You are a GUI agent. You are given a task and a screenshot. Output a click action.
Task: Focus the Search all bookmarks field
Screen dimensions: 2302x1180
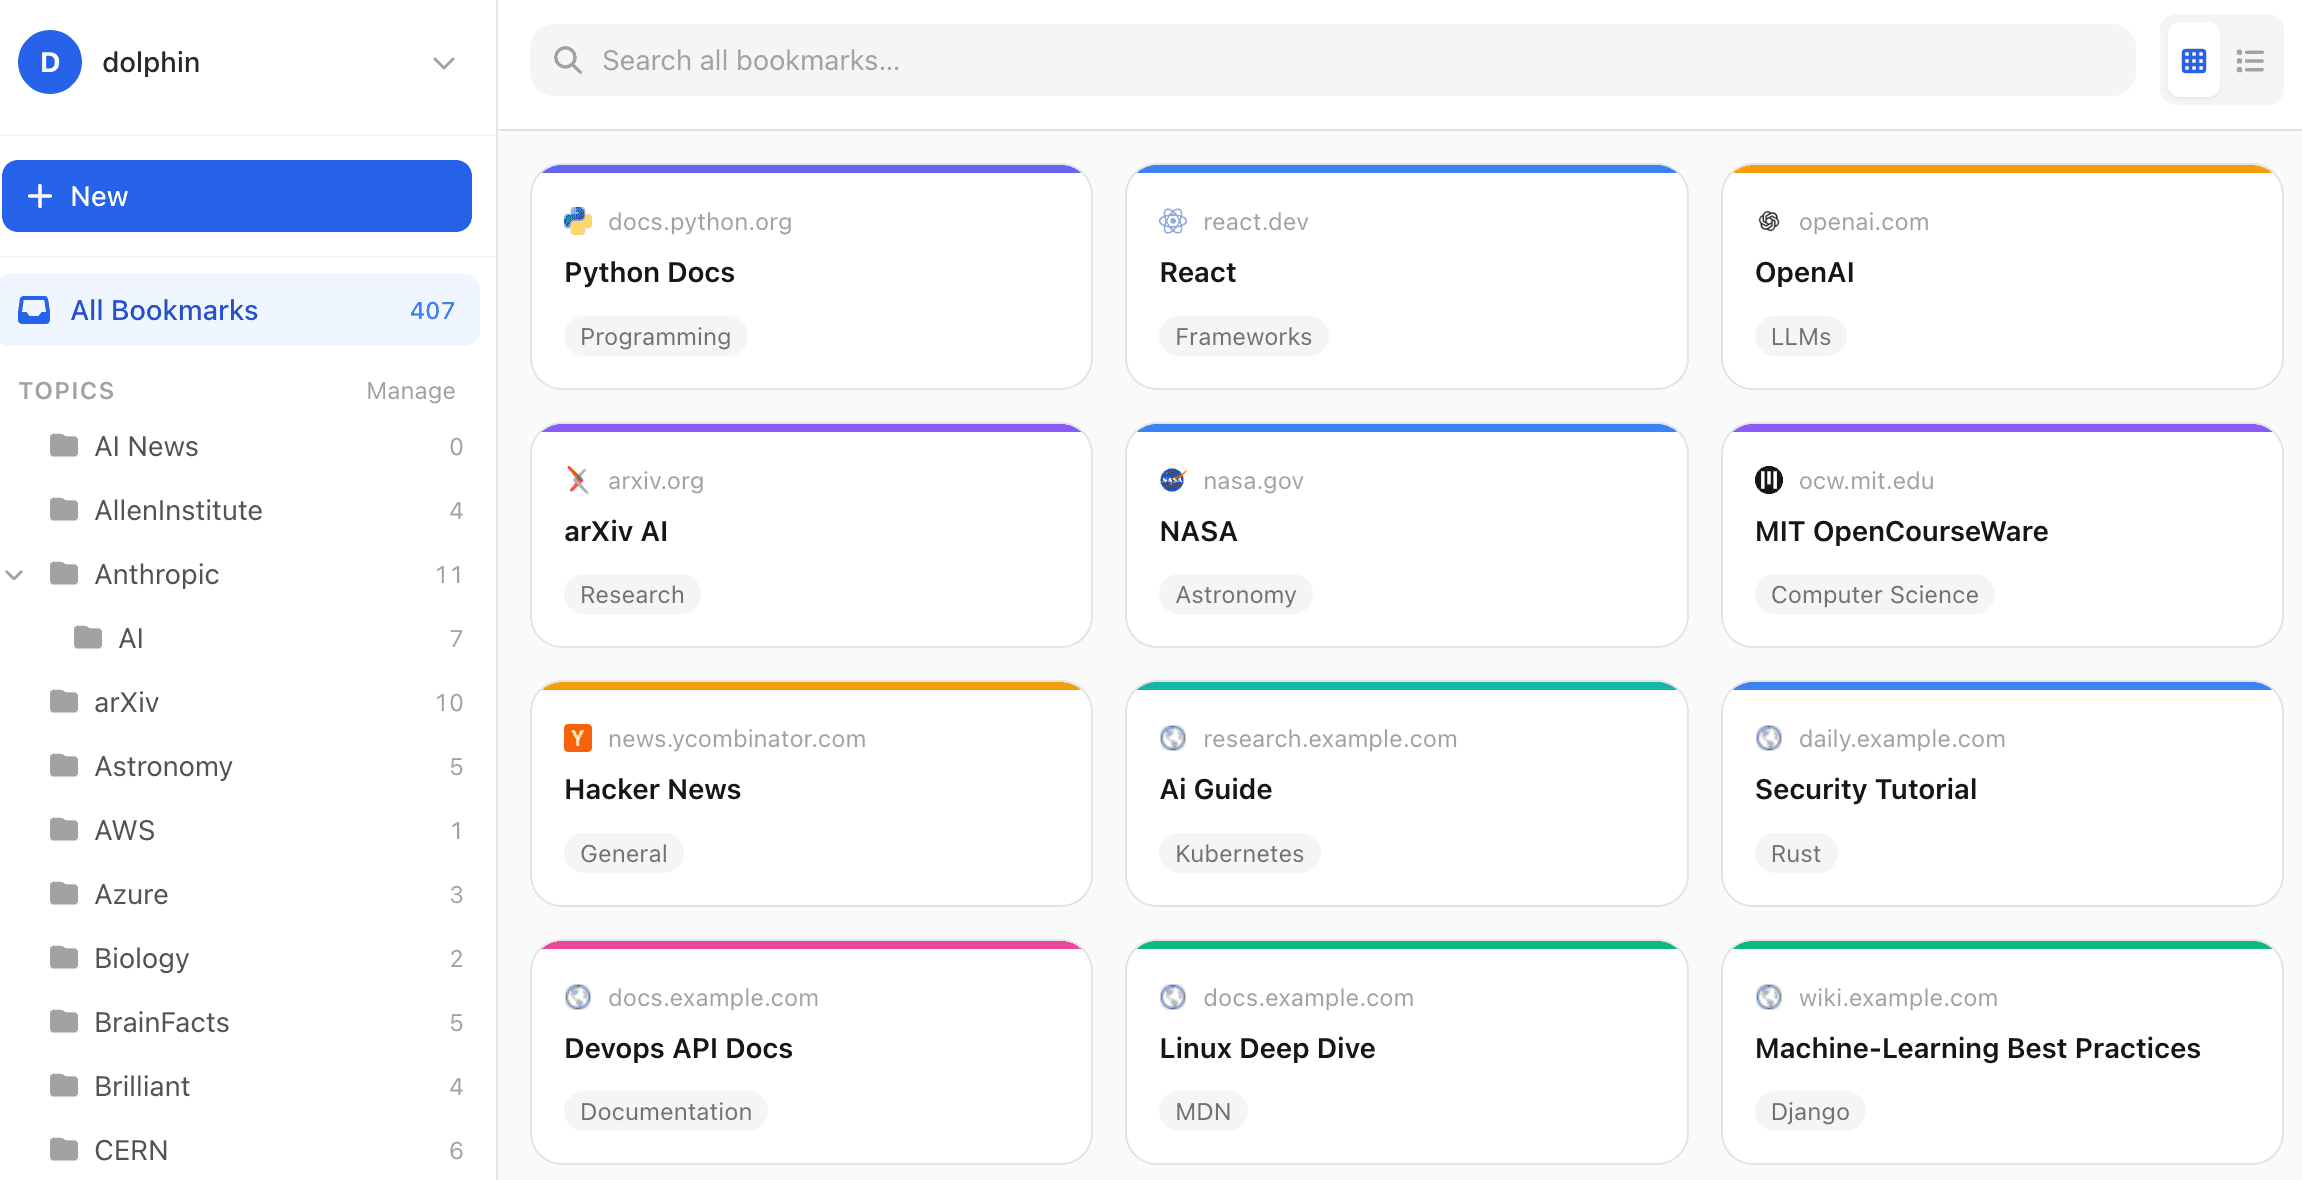point(1332,60)
